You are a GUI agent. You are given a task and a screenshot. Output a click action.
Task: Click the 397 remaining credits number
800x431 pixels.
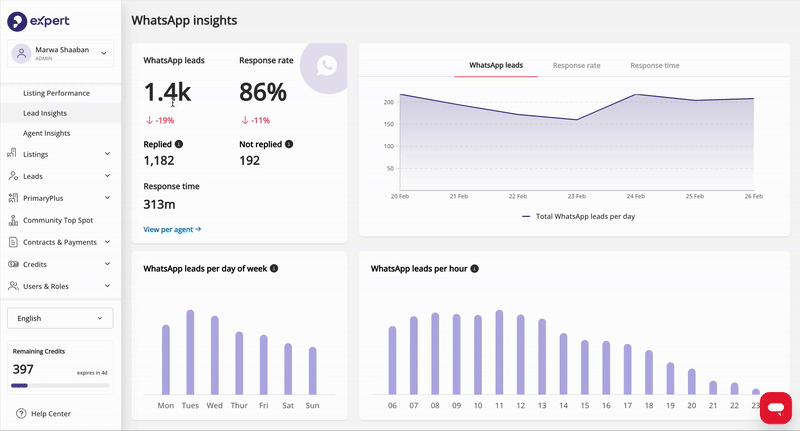pos(23,369)
